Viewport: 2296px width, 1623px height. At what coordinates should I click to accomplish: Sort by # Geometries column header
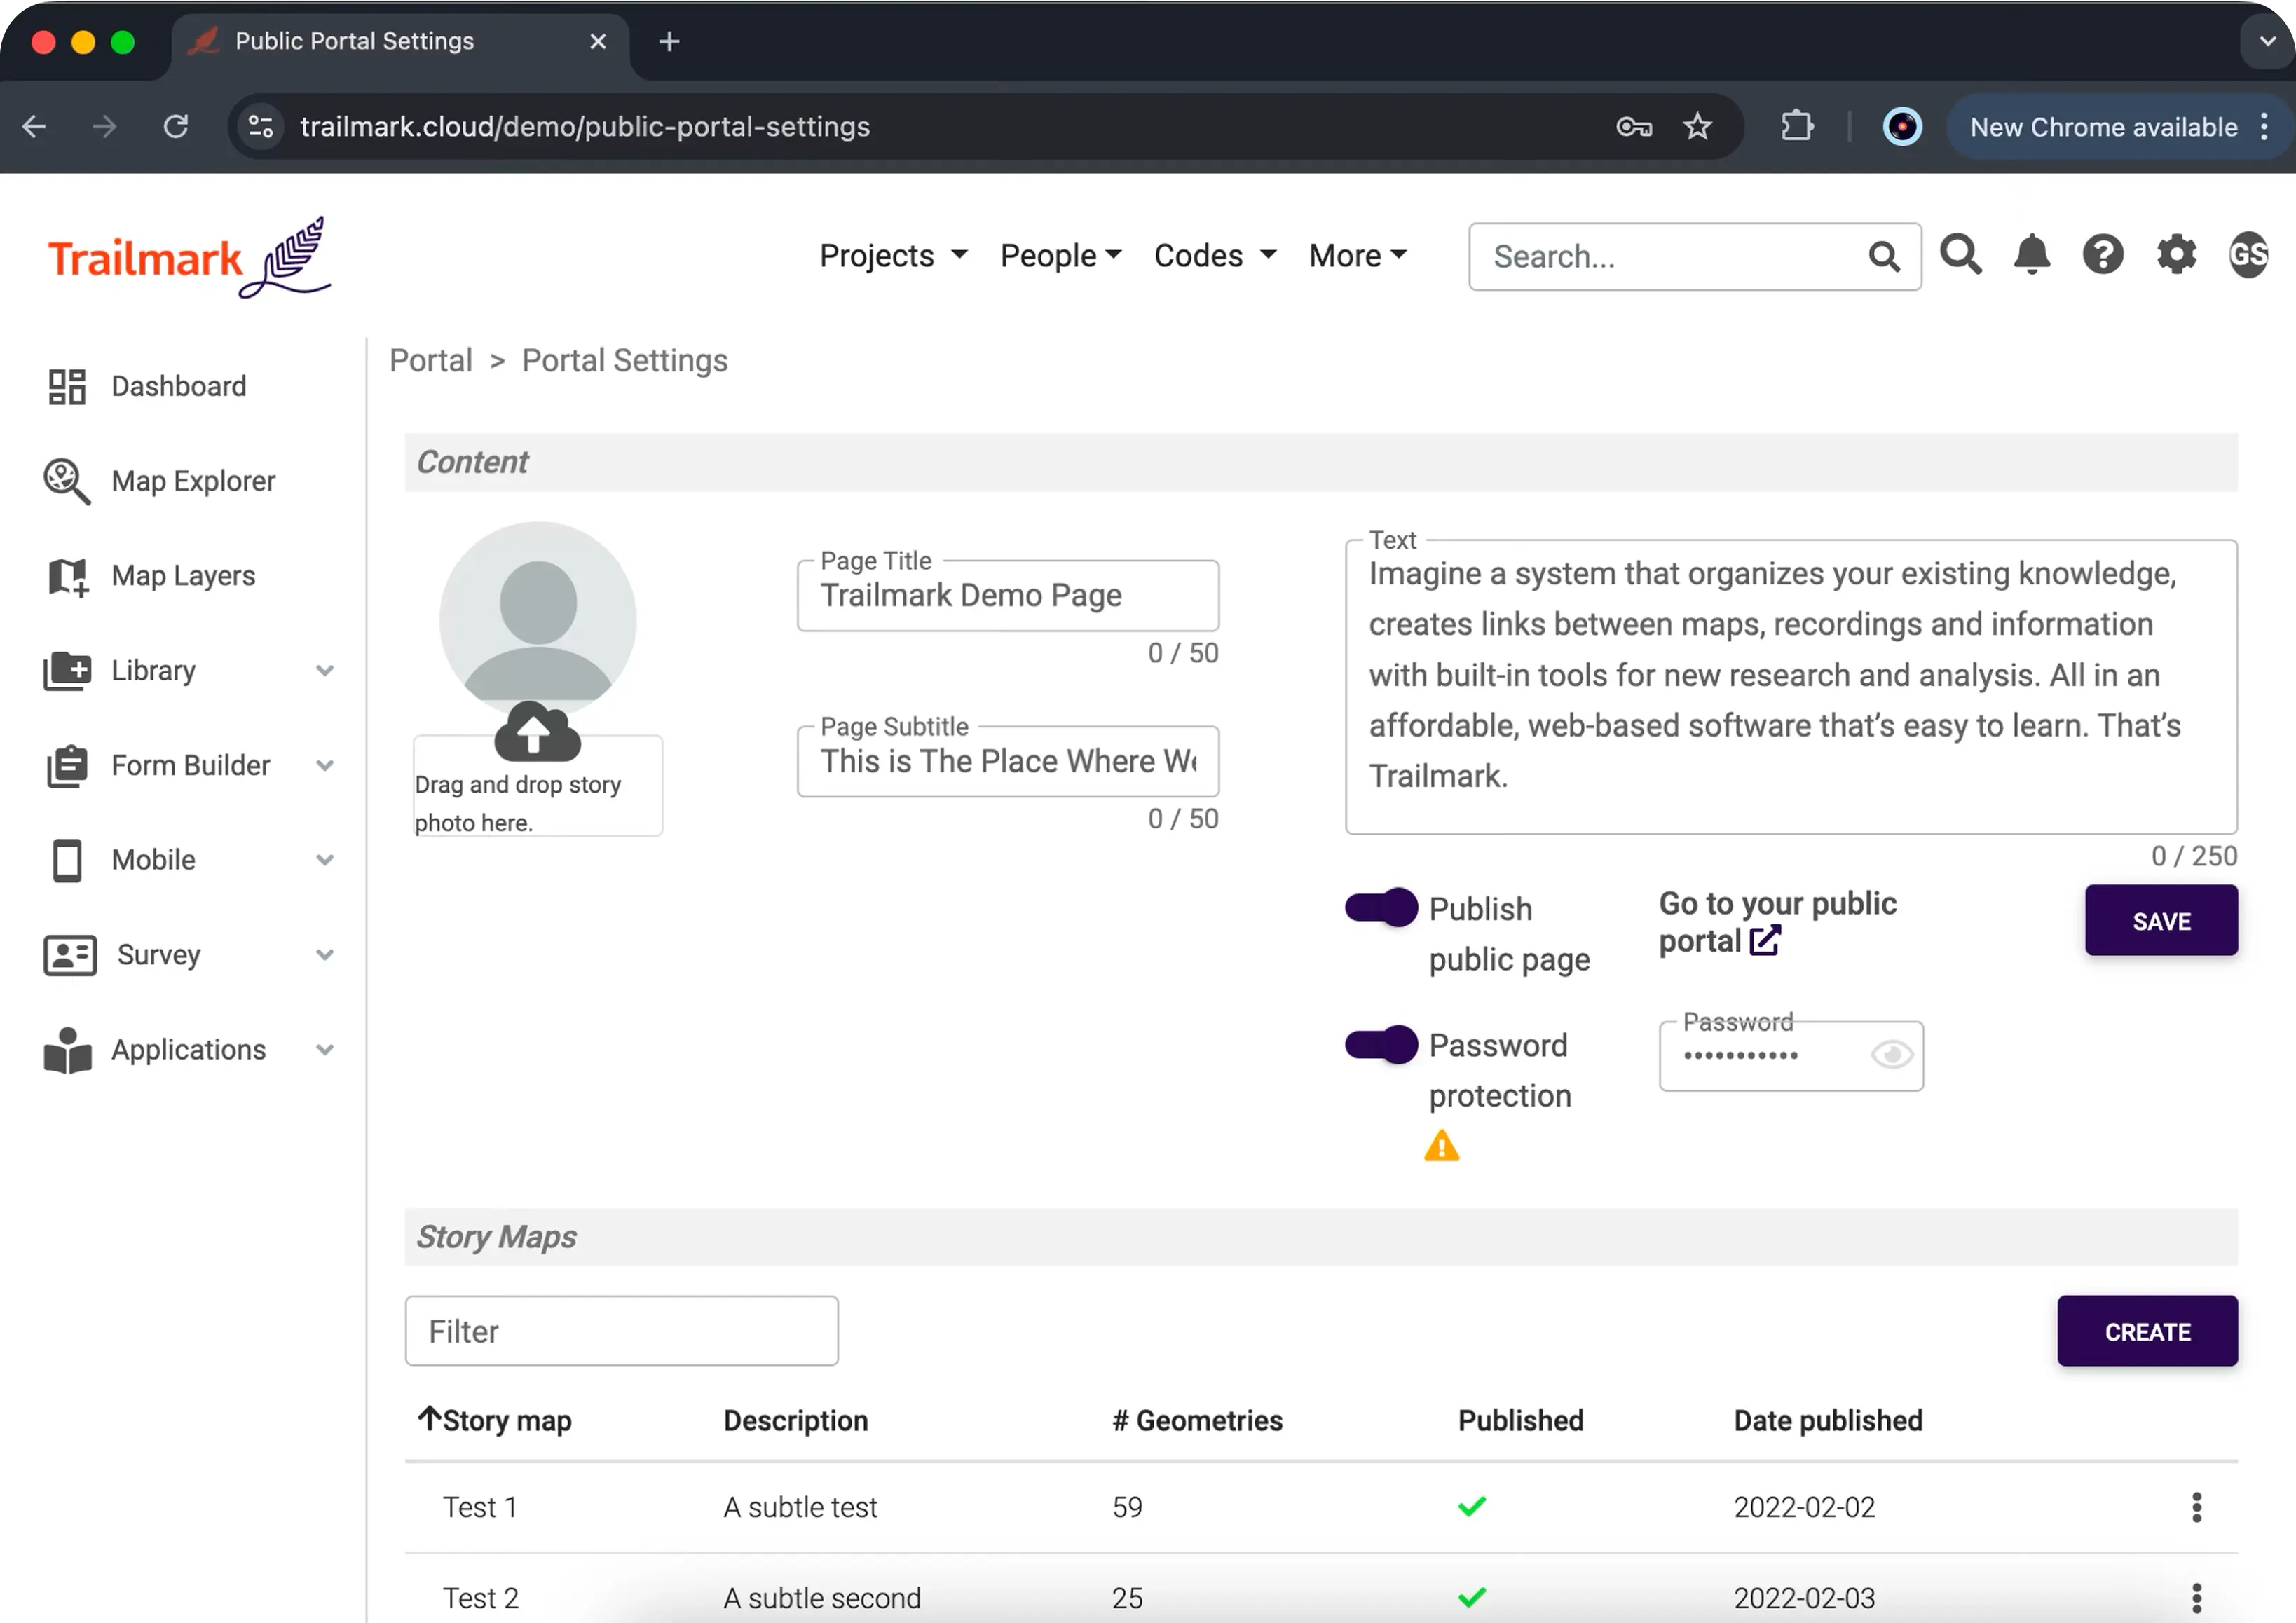tap(1197, 1420)
